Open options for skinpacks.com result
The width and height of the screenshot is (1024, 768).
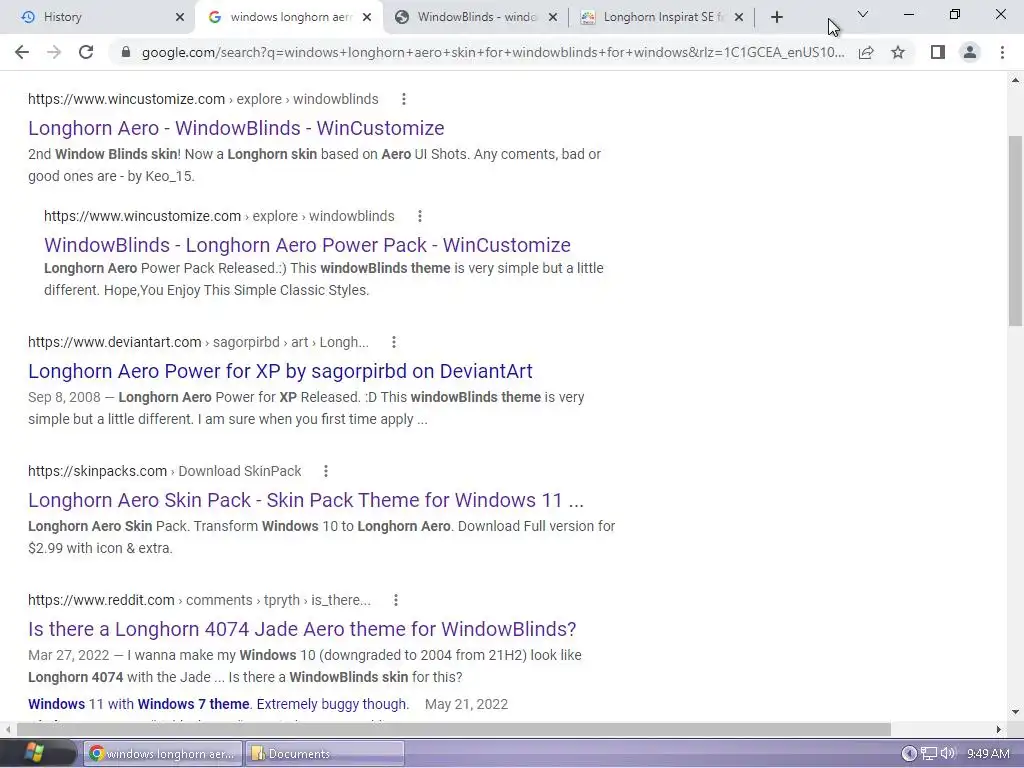click(x=326, y=471)
